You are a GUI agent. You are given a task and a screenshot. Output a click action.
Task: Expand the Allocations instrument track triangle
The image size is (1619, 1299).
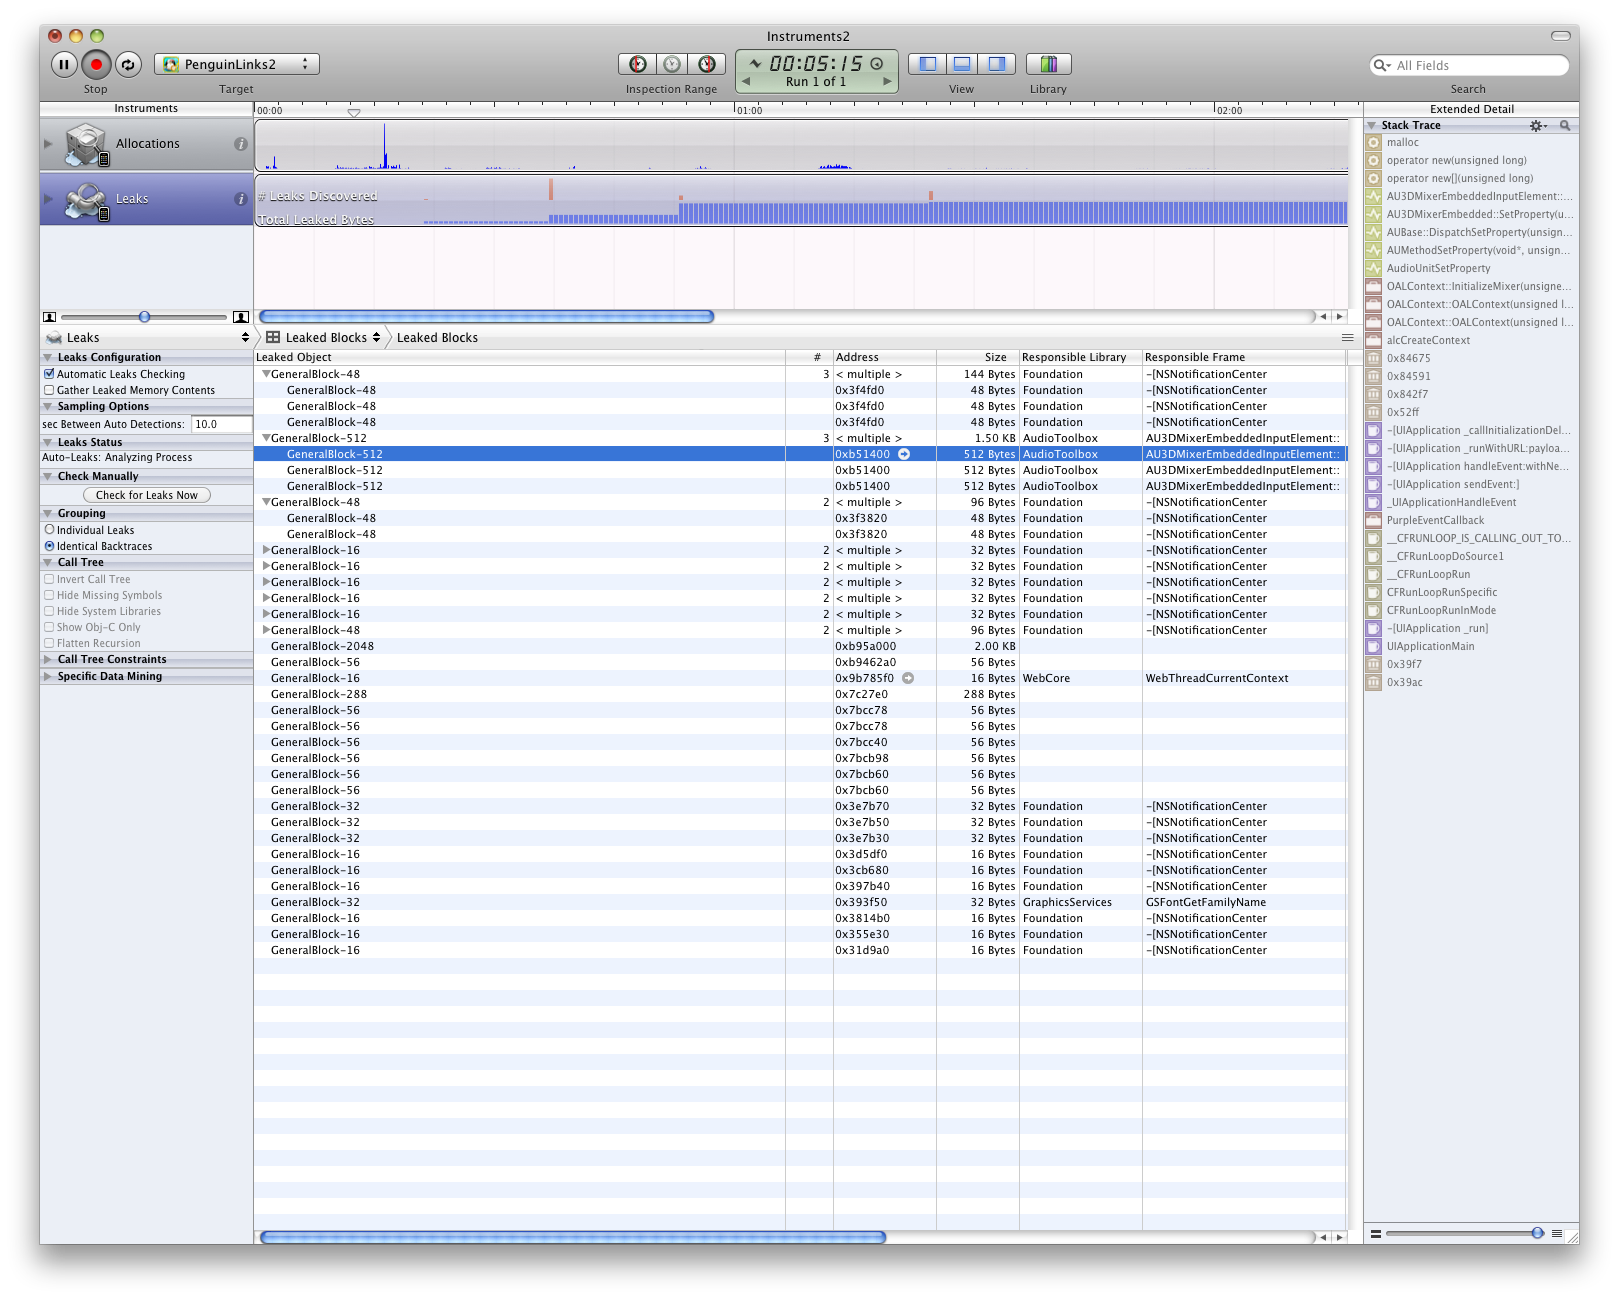(48, 144)
